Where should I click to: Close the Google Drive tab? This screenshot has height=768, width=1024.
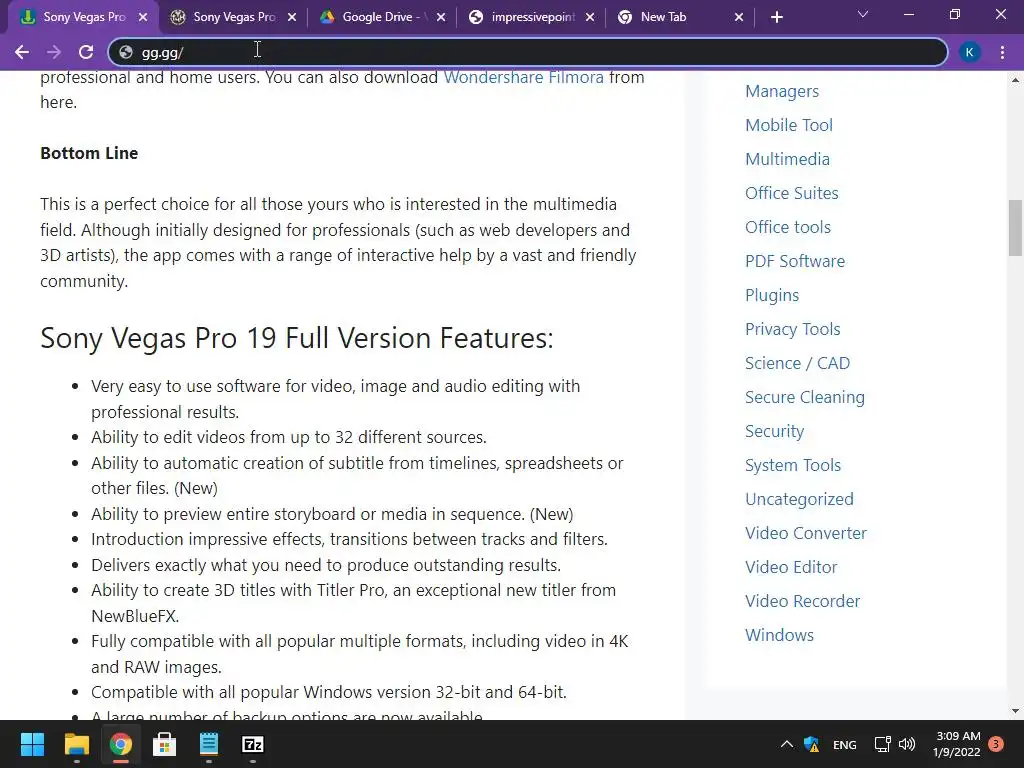click(x=441, y=17)
